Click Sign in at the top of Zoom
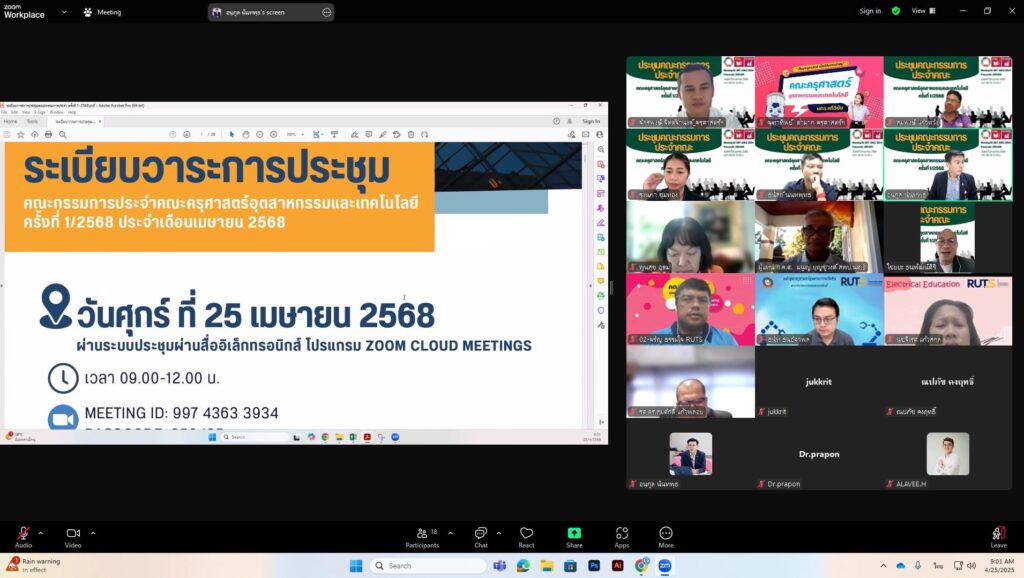This screenshot has width=1024, height=578. (870, 11)
